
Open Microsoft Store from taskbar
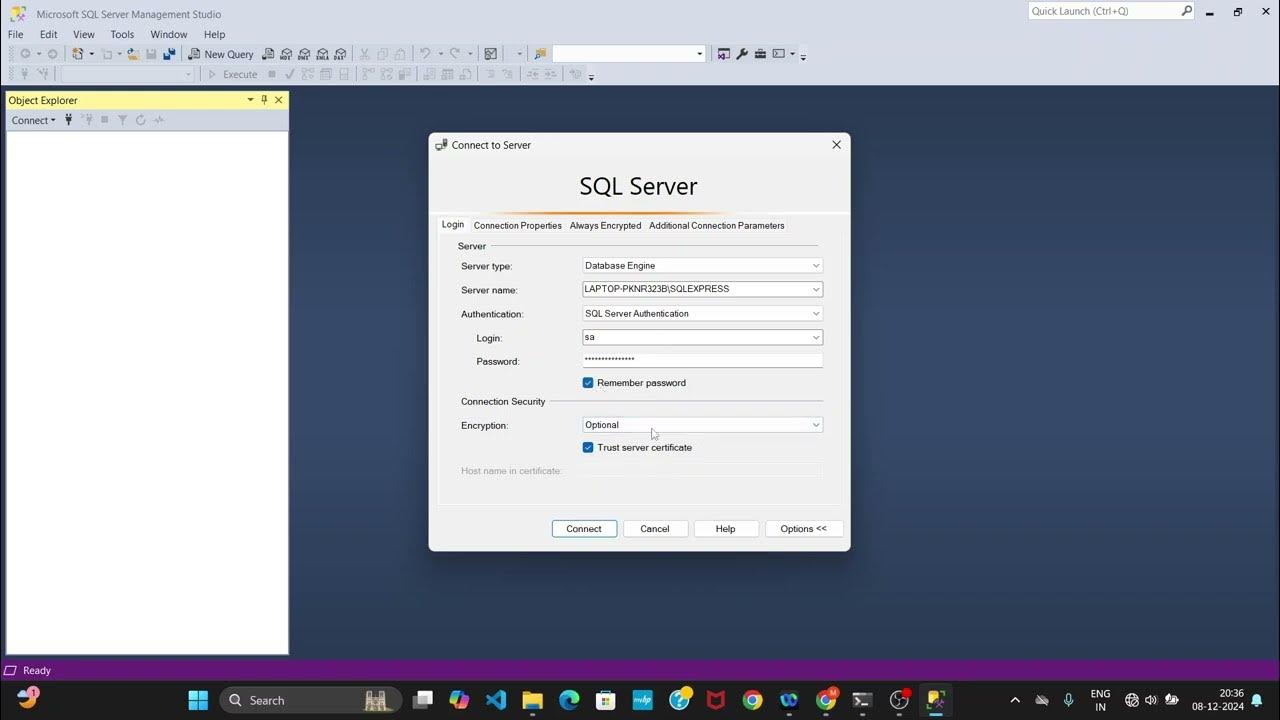click(x=605, y=700)
